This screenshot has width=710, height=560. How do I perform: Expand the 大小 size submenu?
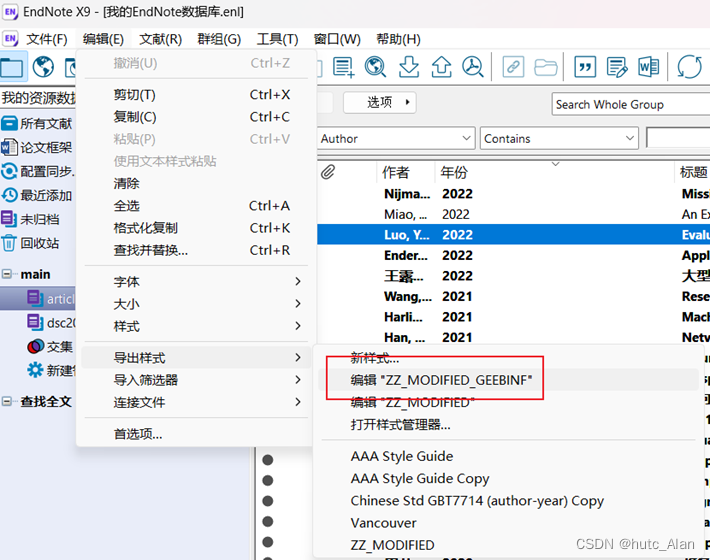tap(197, 304)
